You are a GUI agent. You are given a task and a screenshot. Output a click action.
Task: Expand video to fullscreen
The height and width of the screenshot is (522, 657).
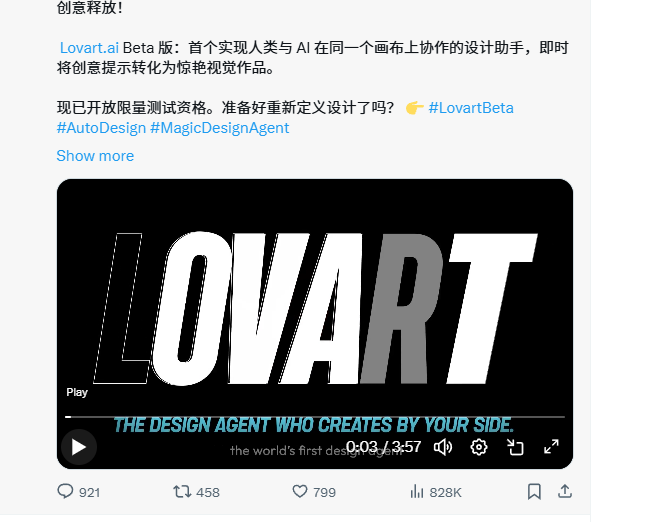click(551, 447)
